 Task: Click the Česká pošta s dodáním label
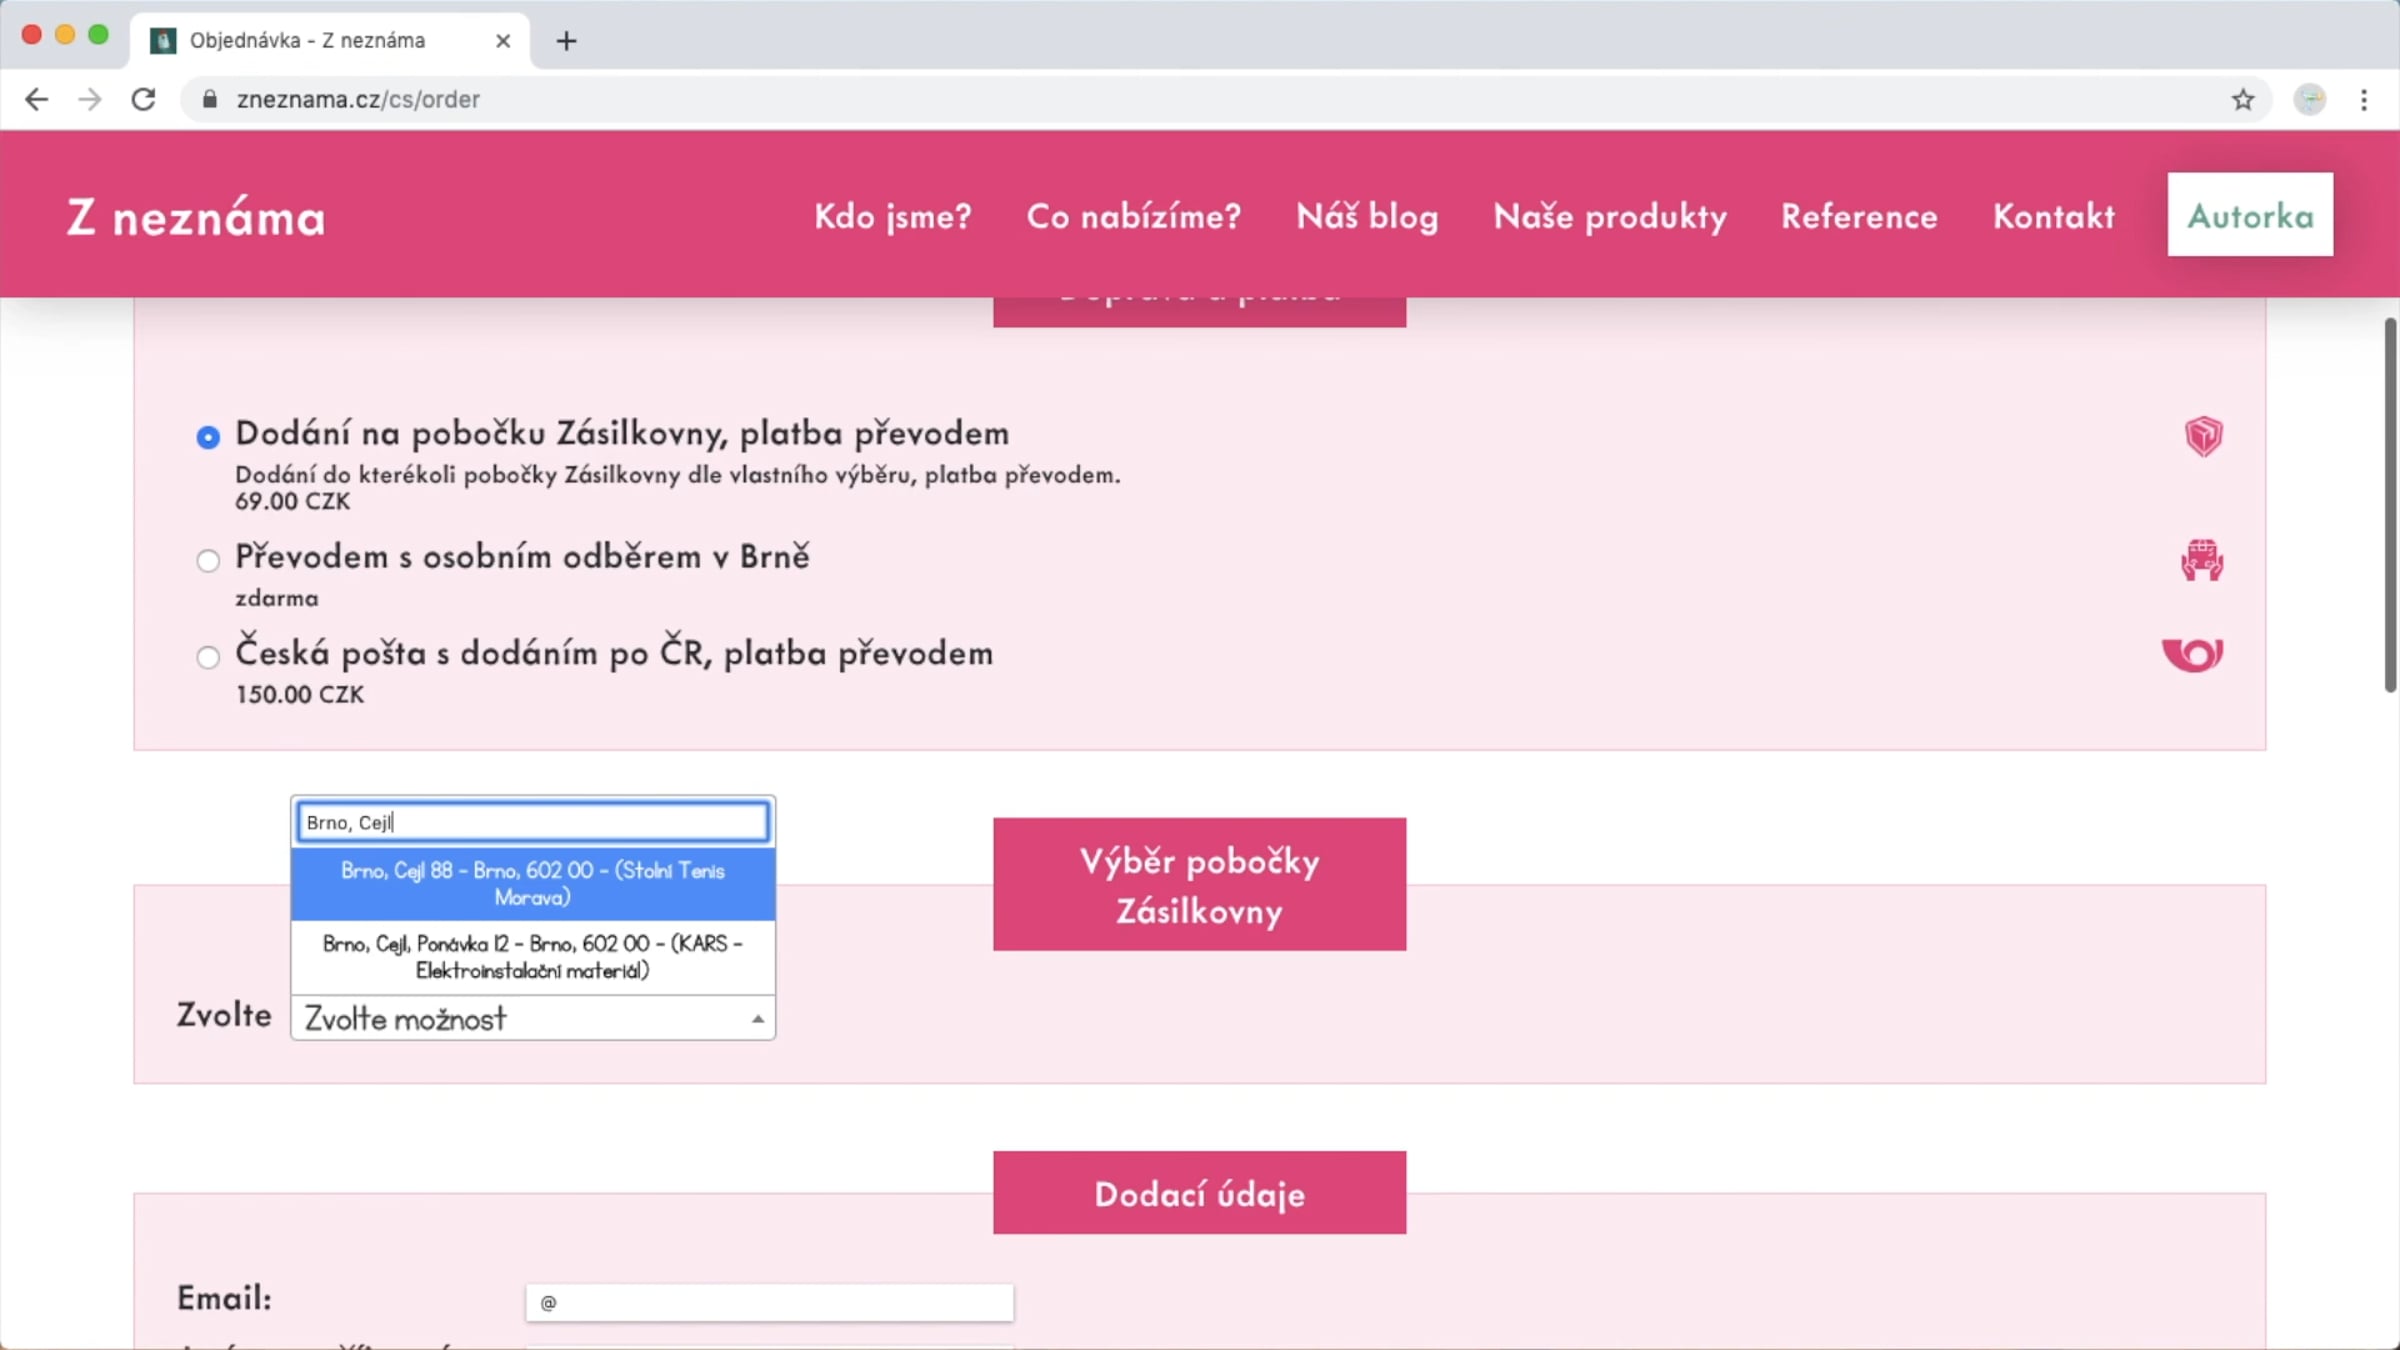(614, 652)
